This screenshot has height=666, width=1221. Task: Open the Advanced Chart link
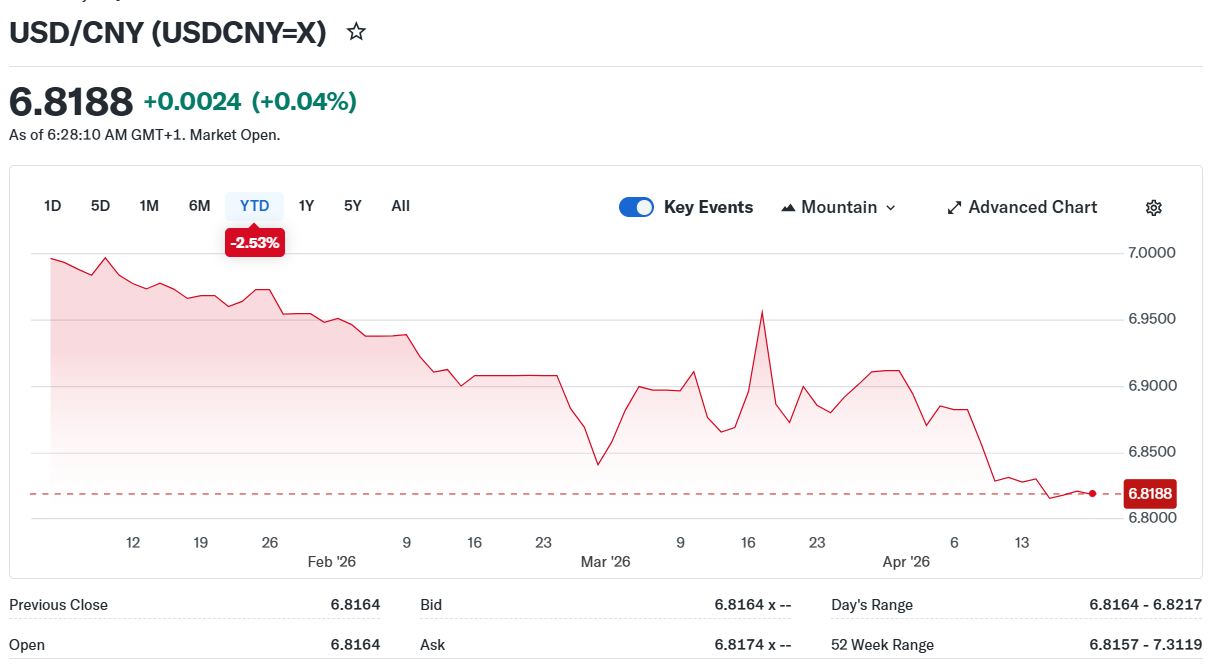(x=1032, y=207)
